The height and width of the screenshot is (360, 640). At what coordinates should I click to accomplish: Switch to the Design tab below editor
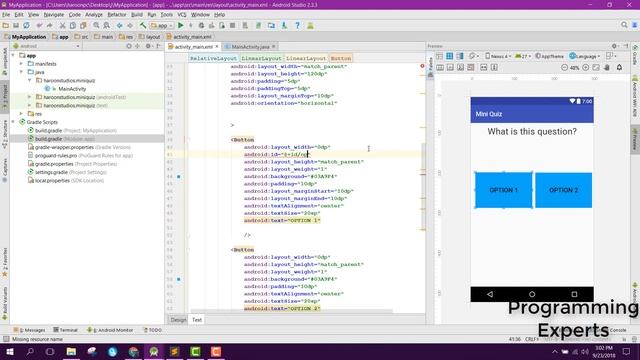click(x=178, y=320)
